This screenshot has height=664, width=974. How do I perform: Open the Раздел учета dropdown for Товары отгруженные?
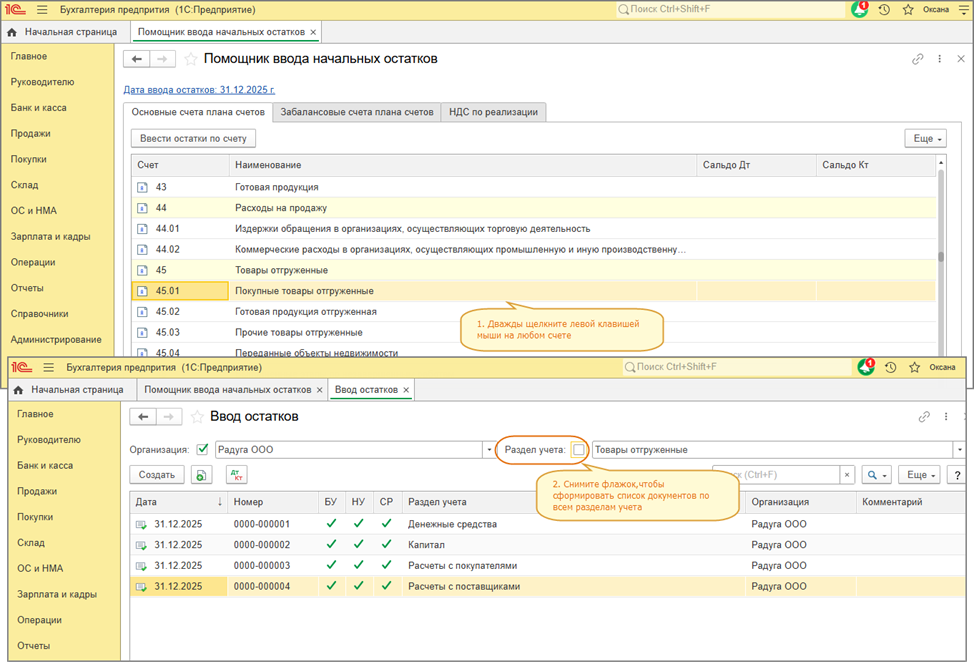959,450
